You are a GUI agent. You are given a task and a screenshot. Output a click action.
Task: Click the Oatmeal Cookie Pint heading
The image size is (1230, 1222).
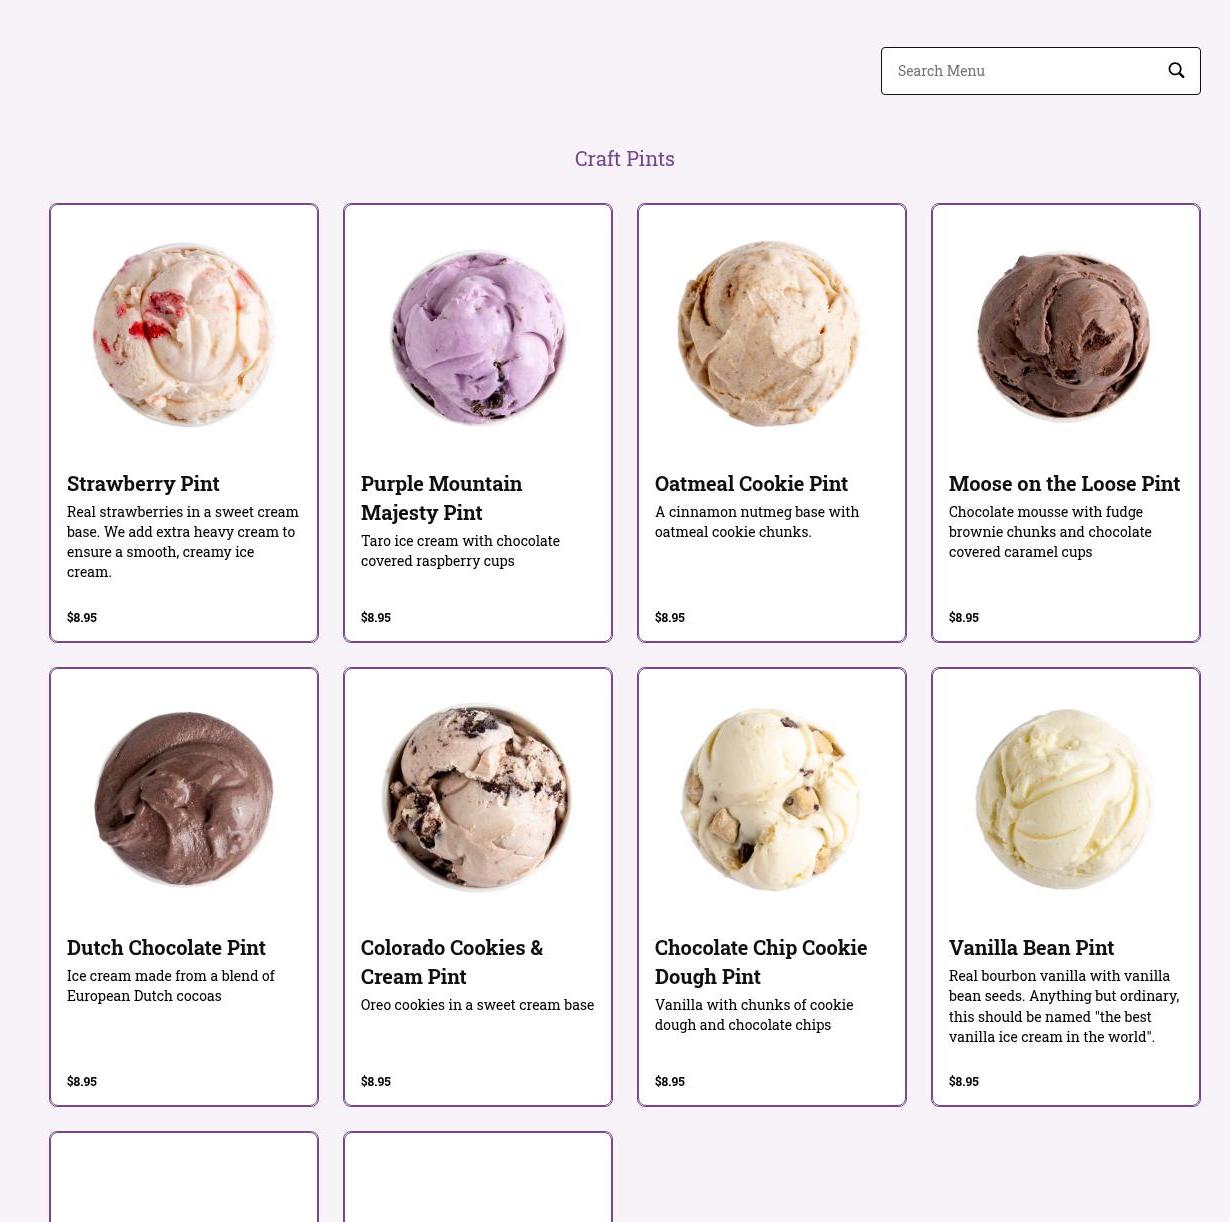pos(751,483)
